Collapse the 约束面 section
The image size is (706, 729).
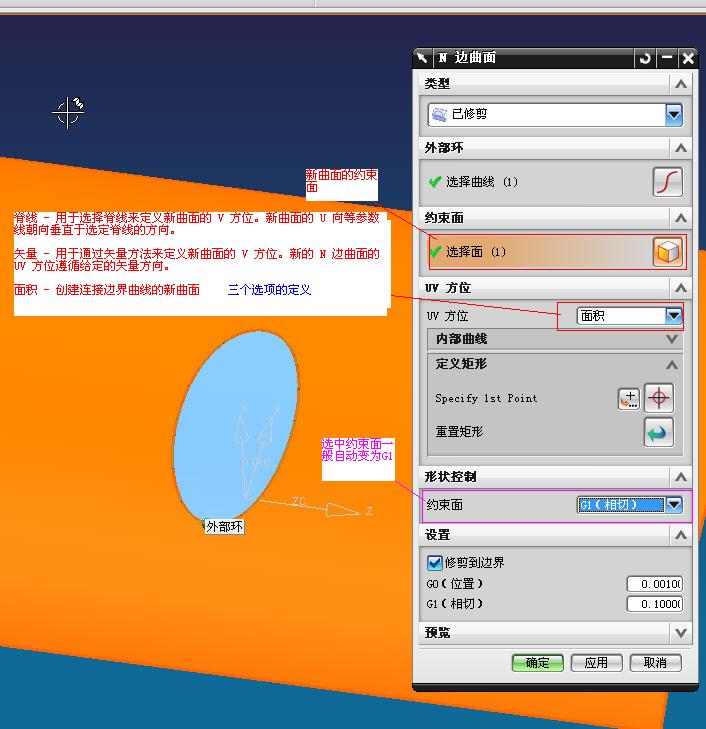(x=681, y=218)
